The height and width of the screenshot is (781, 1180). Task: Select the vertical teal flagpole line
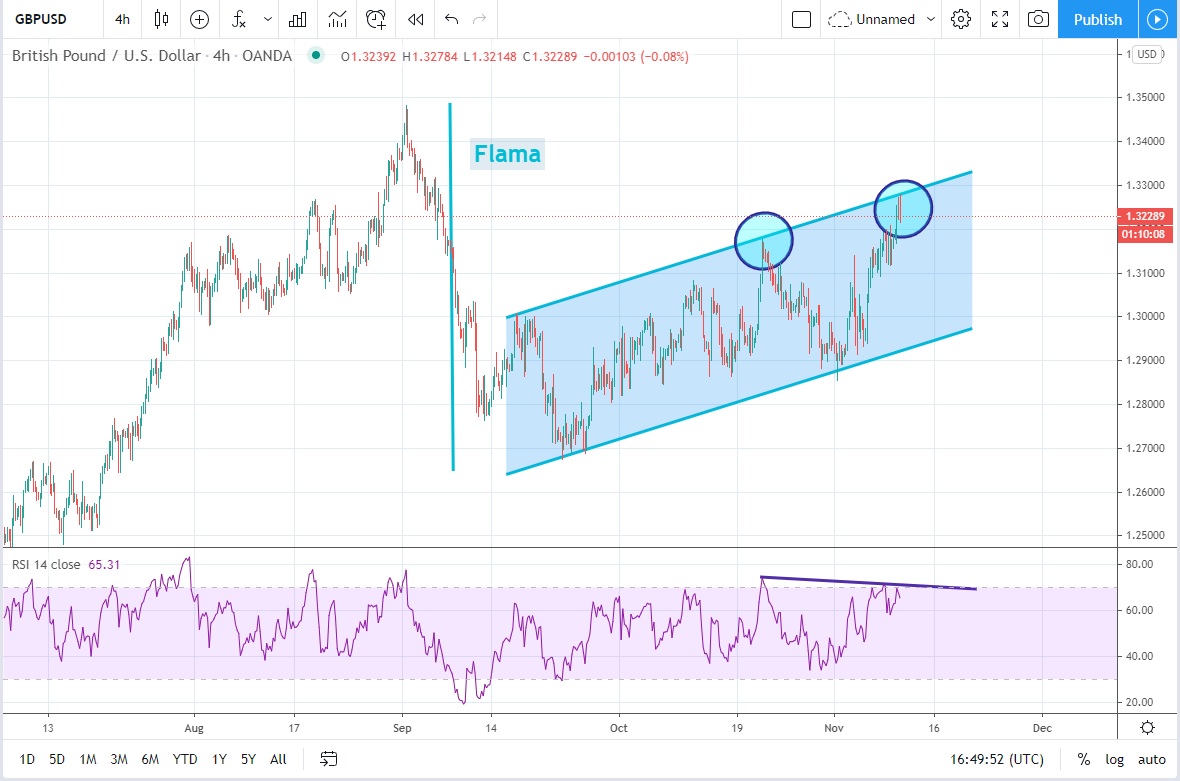(452, 286)
